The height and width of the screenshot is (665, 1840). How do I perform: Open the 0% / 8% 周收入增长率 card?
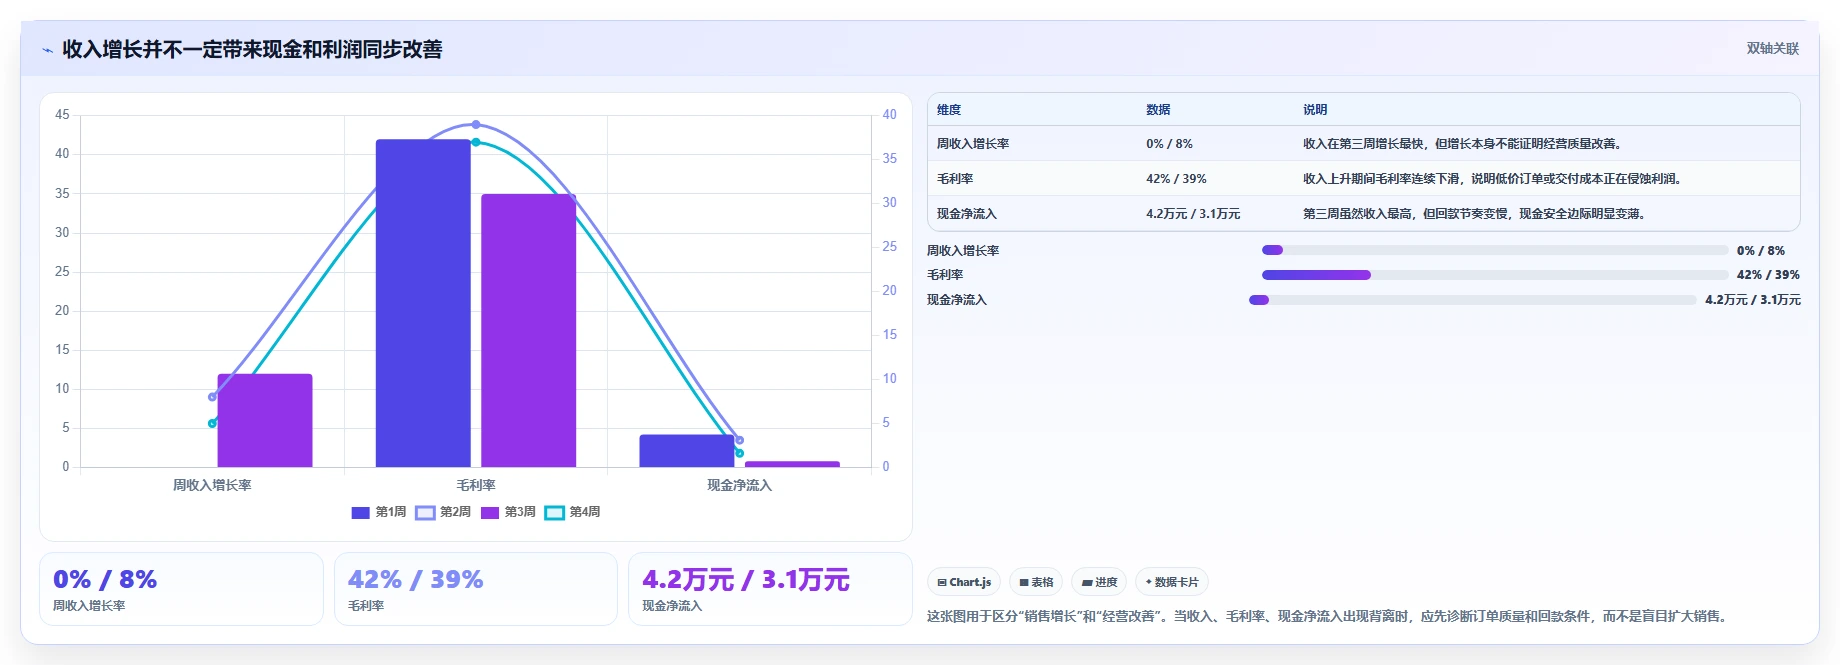(x=181, y=589)
